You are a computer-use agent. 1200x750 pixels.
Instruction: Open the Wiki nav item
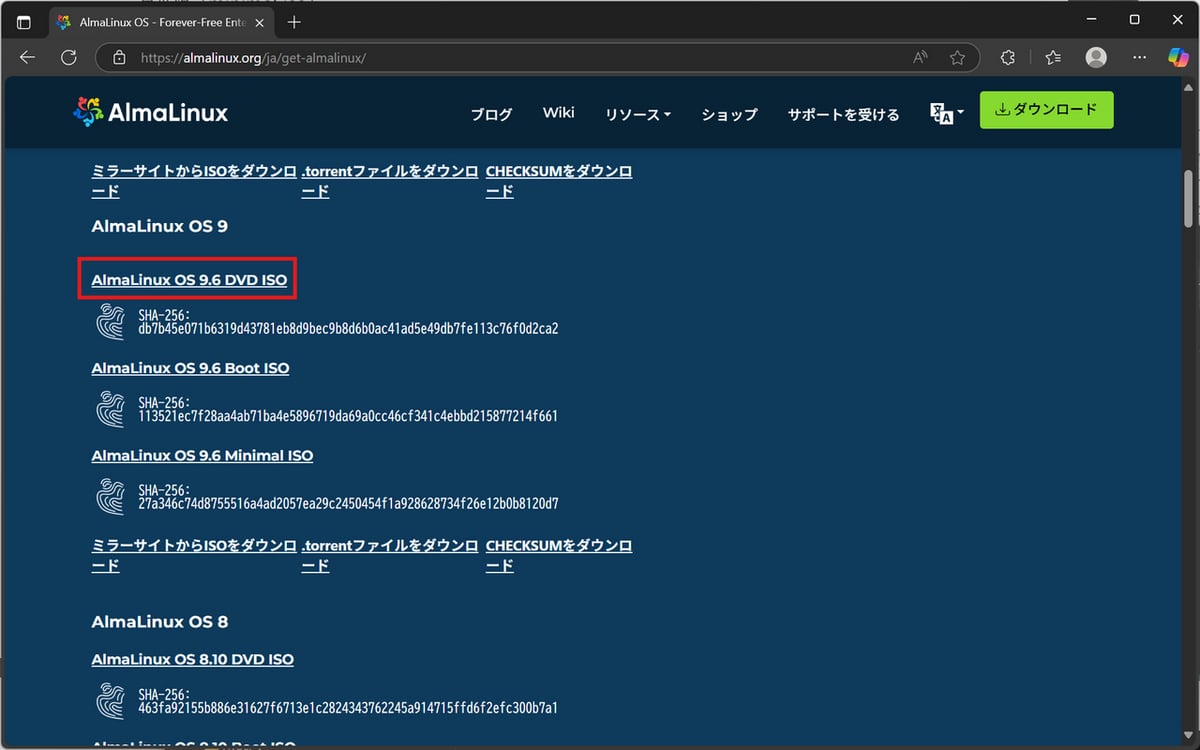[558, 112]
